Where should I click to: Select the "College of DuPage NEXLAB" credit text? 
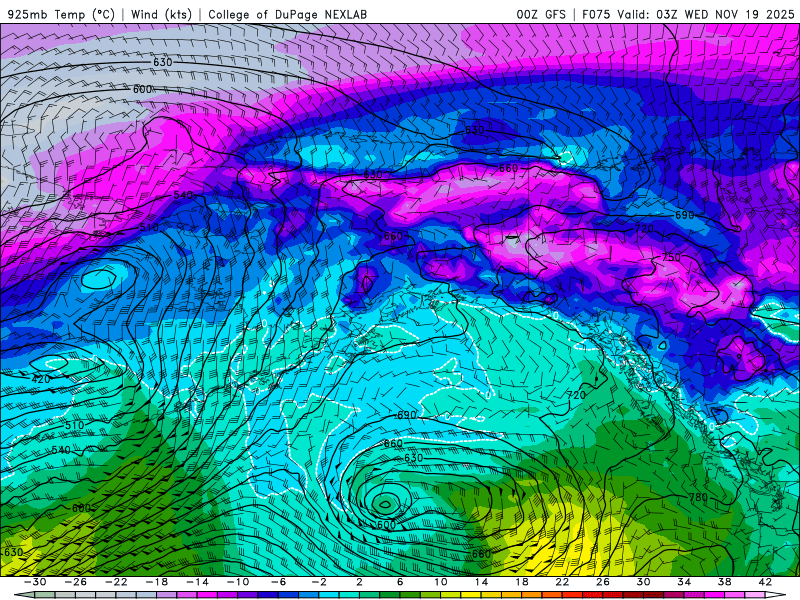(x=287, y=14)
